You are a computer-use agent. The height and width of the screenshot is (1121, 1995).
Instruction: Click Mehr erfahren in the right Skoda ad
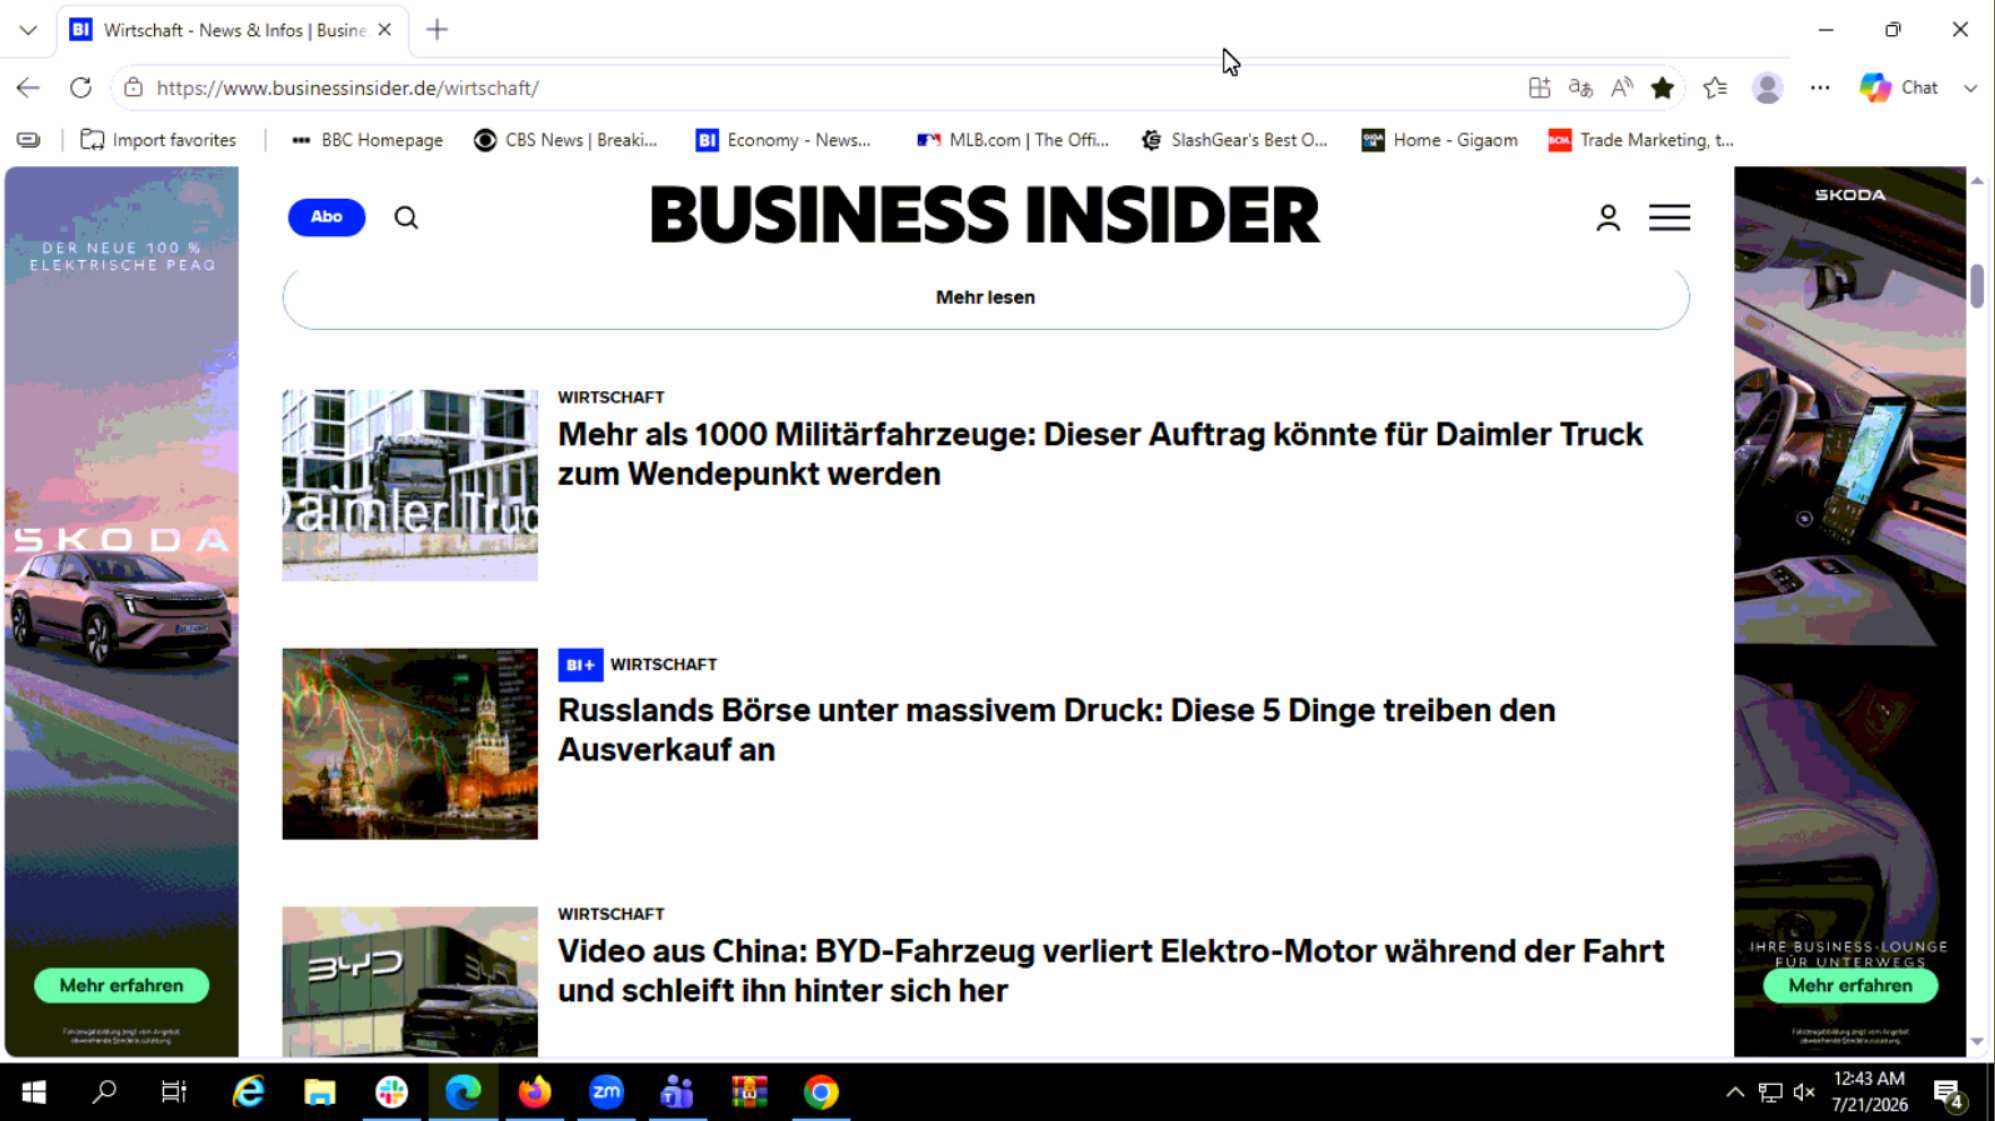[1850, 985]
